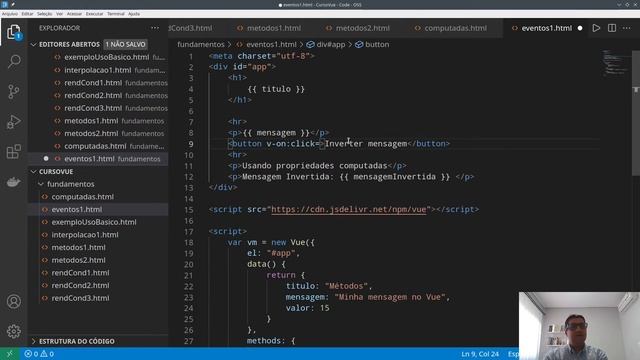This screenshot has width=640, height=360.
Task: Open the Editar menu
Action: click(x=27, y=14)
